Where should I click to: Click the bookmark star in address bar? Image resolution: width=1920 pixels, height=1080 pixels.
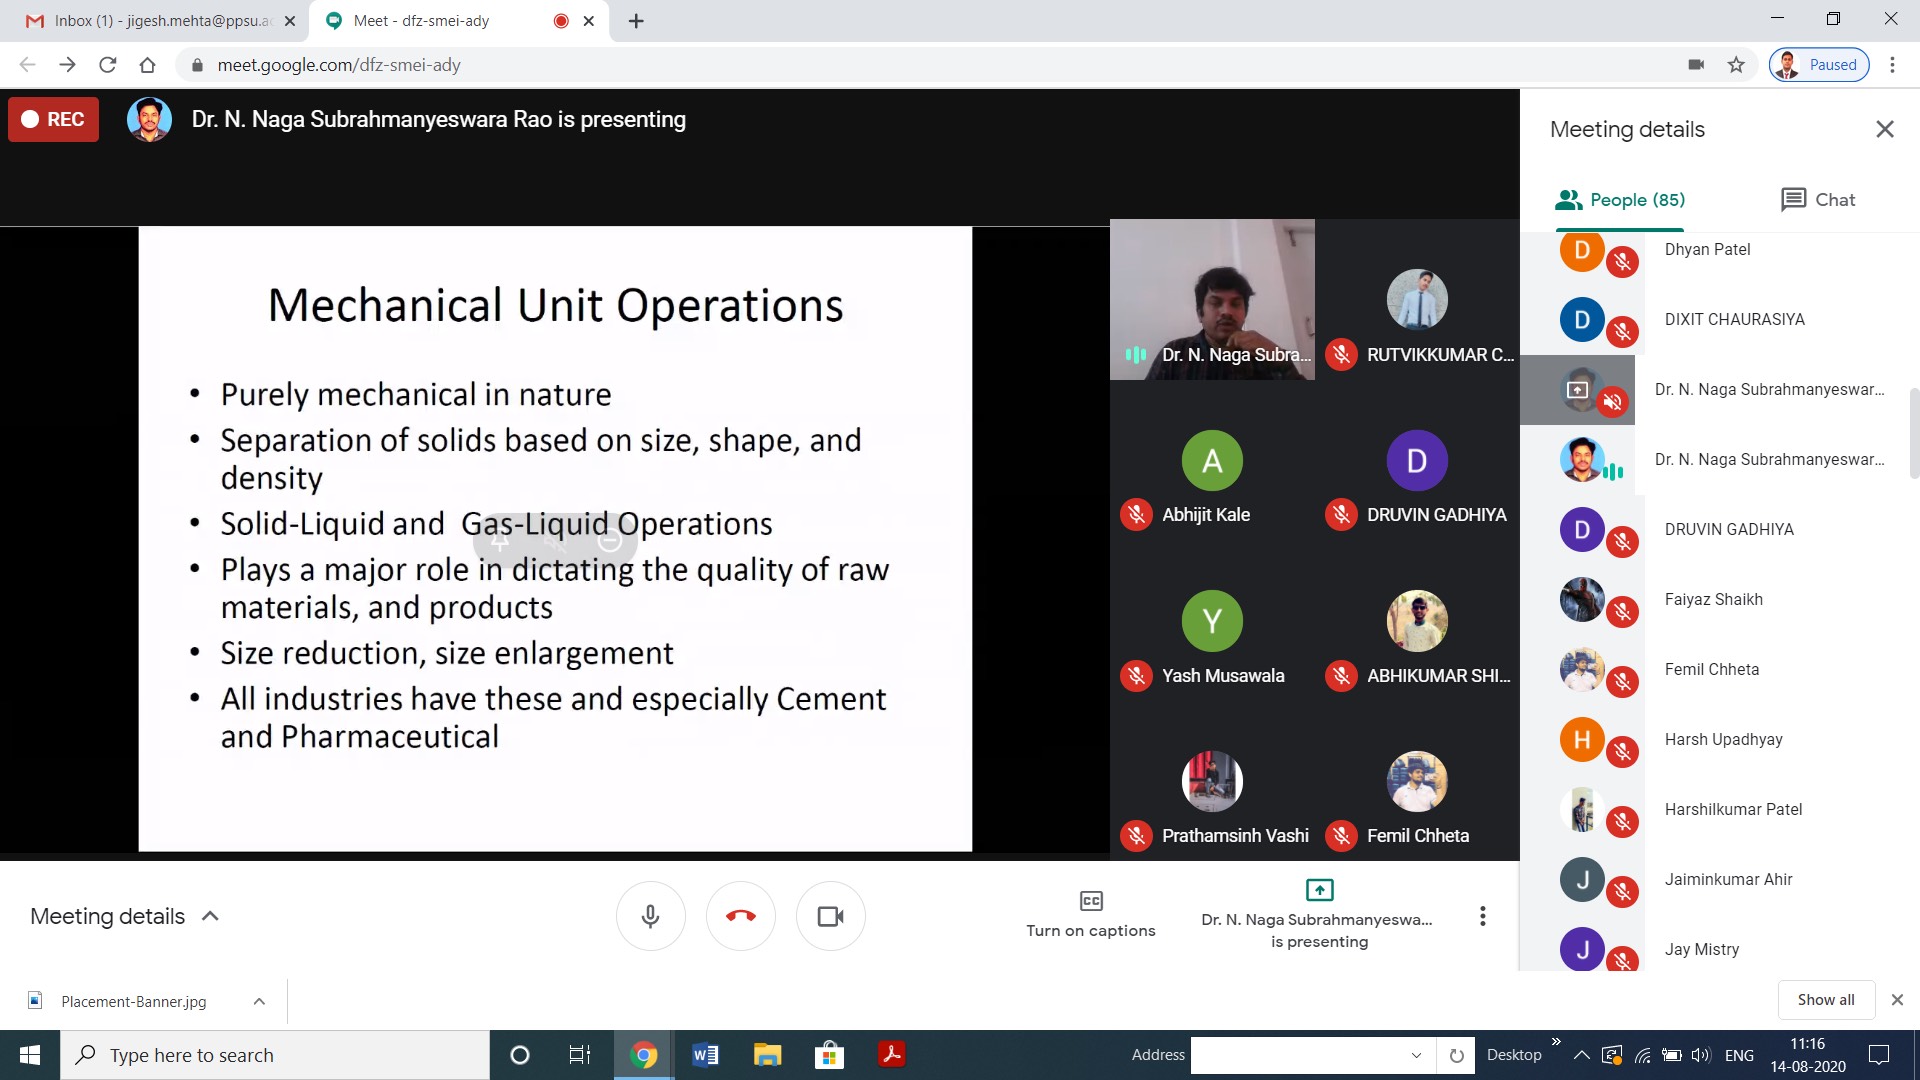point(1736,65)
